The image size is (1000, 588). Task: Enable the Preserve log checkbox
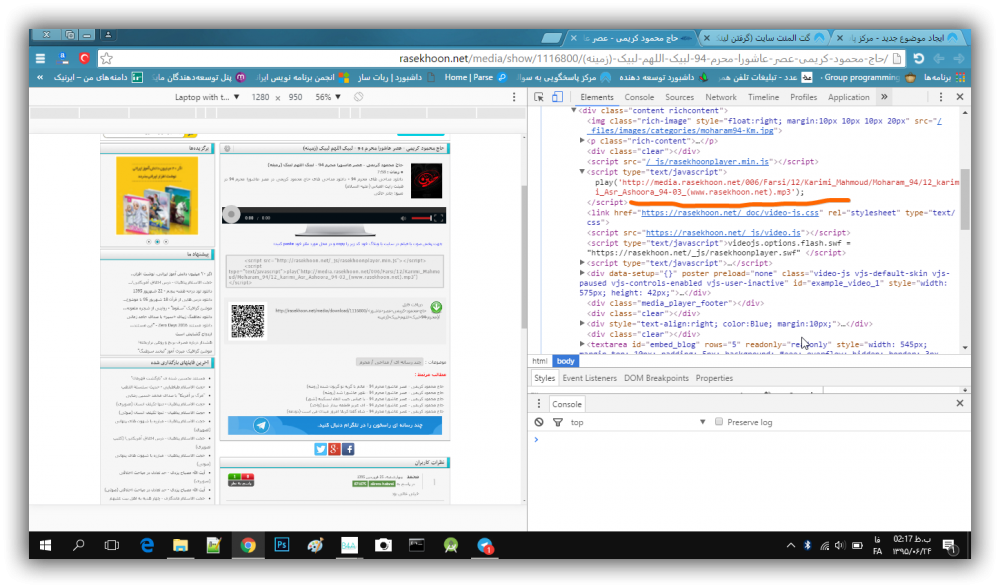coord(719,422)
